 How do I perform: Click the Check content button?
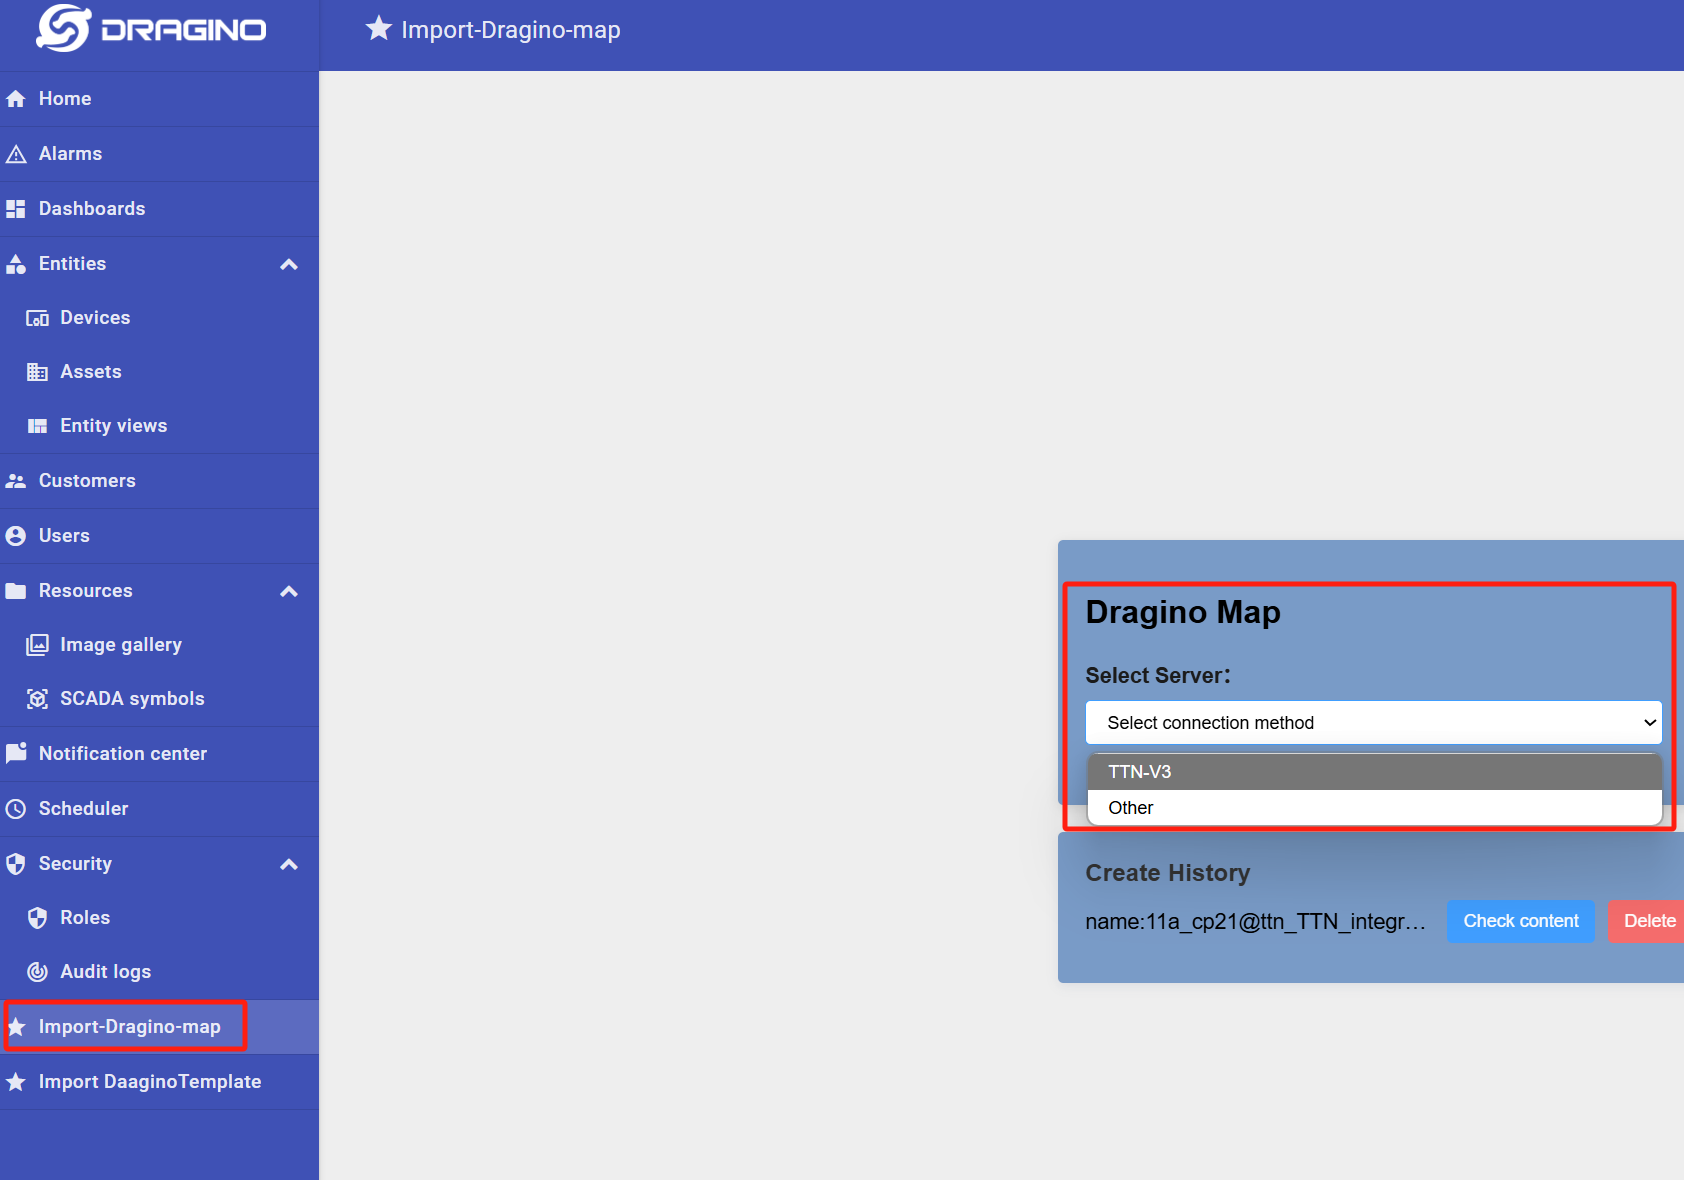[1521, 921]
